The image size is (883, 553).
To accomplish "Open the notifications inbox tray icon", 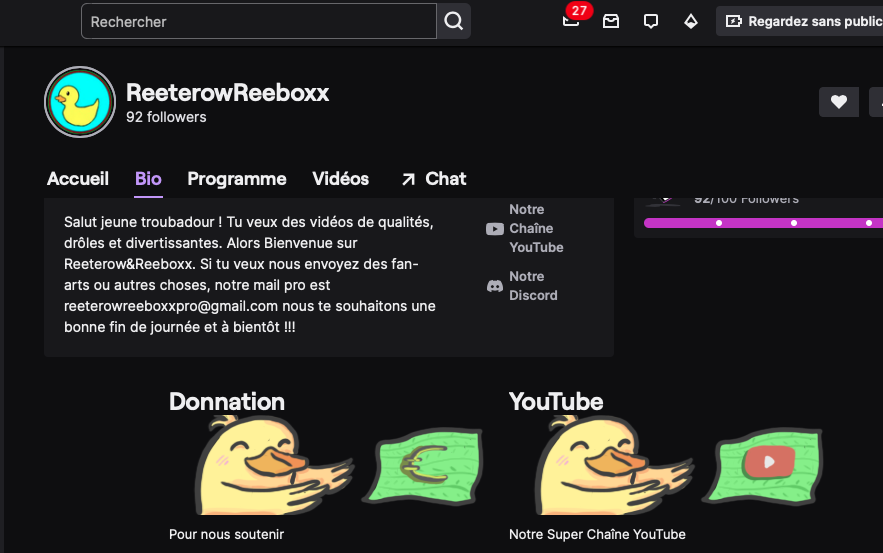I will pyautogui.click(x=611, y=21).
